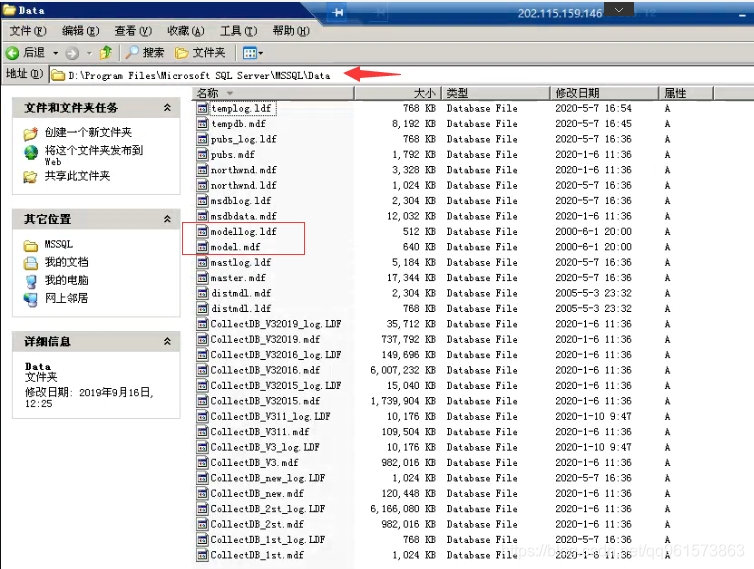Go up one folder level icon
This screenshot has width=754, height=569.
pos(106,52)
